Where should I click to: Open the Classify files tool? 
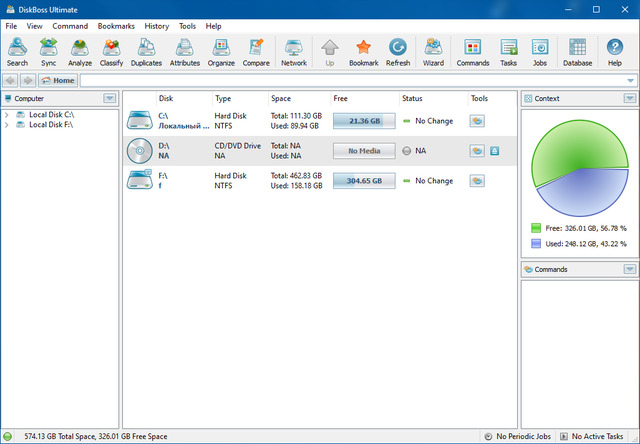[112, 52]
